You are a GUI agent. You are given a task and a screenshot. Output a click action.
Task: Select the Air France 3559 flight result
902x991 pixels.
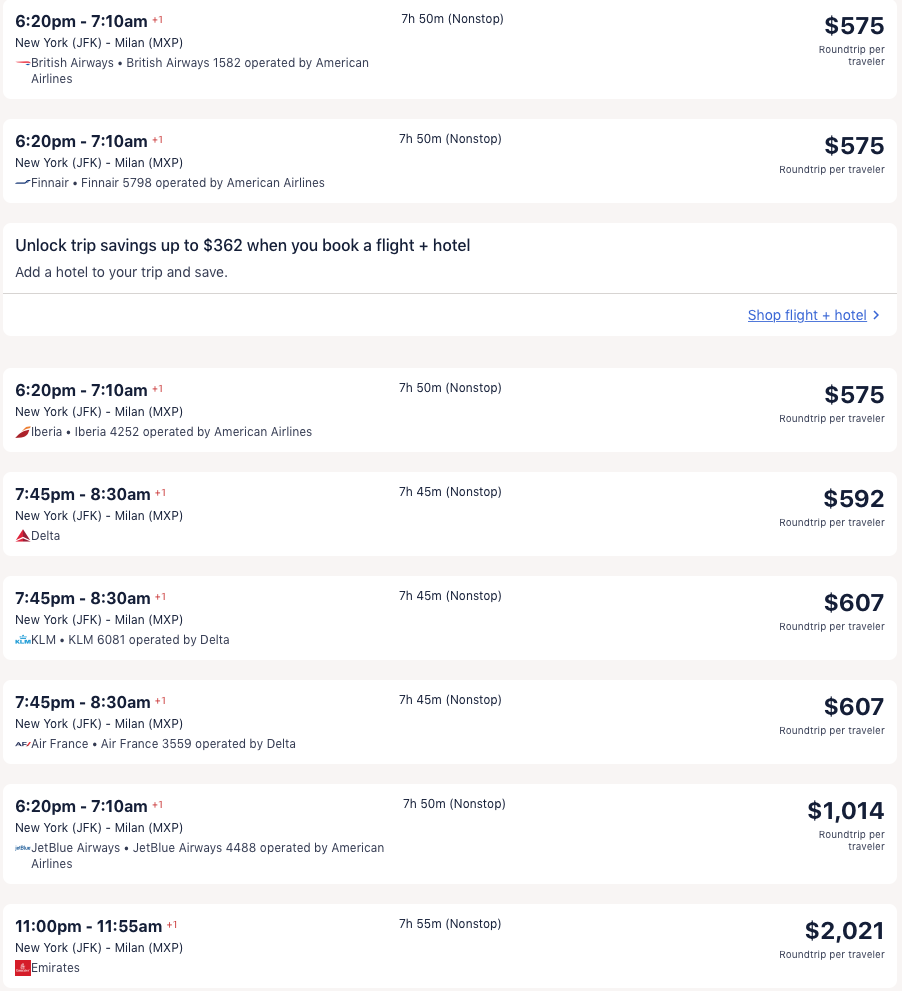tap(450, 722)
